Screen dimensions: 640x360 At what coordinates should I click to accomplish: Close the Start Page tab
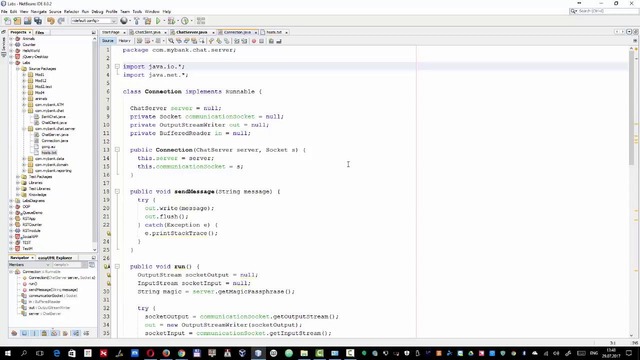click(x=124, y=32)
